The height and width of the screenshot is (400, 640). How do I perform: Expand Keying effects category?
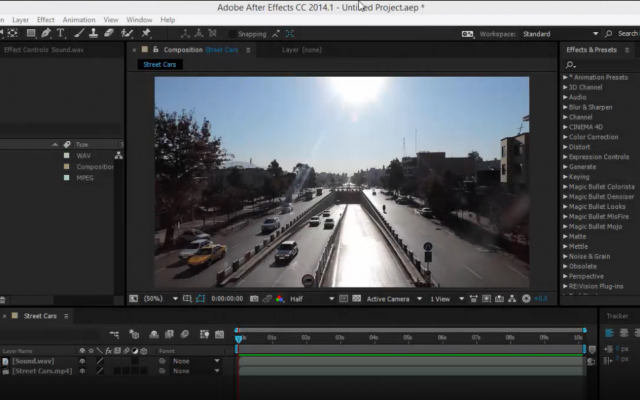coord(565,177)
